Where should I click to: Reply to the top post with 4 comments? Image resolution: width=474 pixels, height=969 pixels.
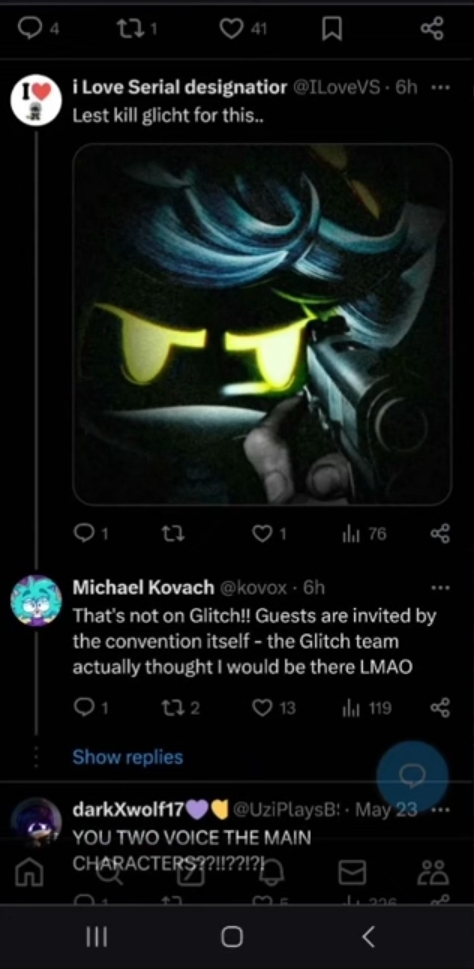[x=28, y=28]
